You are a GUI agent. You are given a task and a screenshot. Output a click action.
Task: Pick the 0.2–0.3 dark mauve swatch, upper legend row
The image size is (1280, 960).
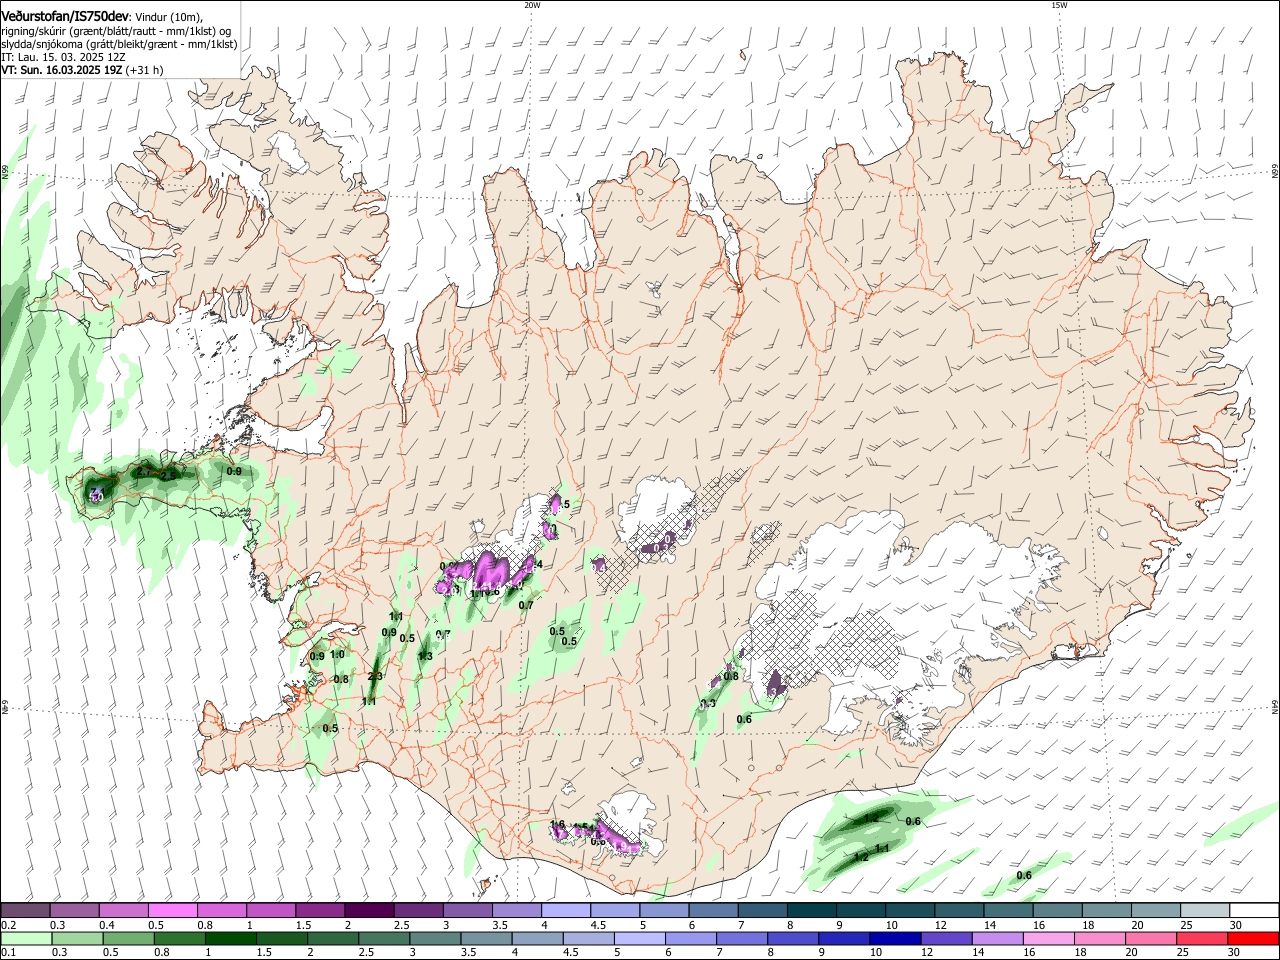pos(26,911)
